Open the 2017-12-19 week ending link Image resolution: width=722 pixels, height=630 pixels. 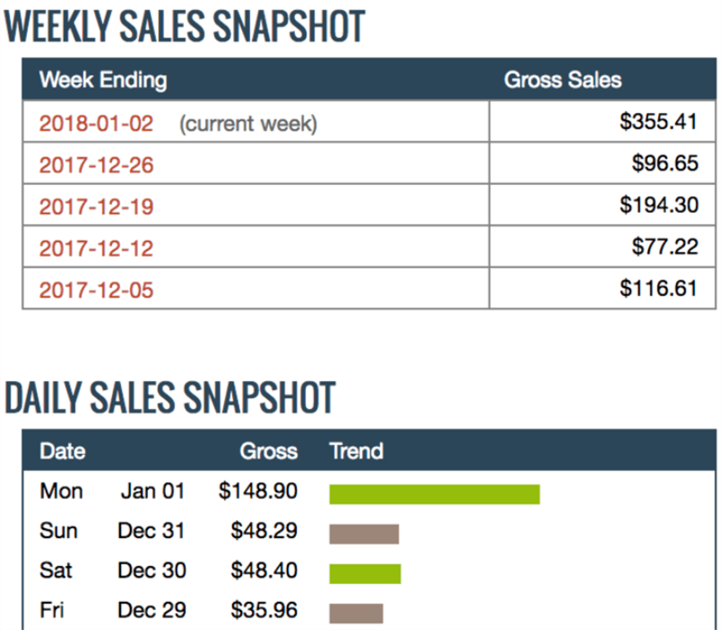[x=96, y=207]
